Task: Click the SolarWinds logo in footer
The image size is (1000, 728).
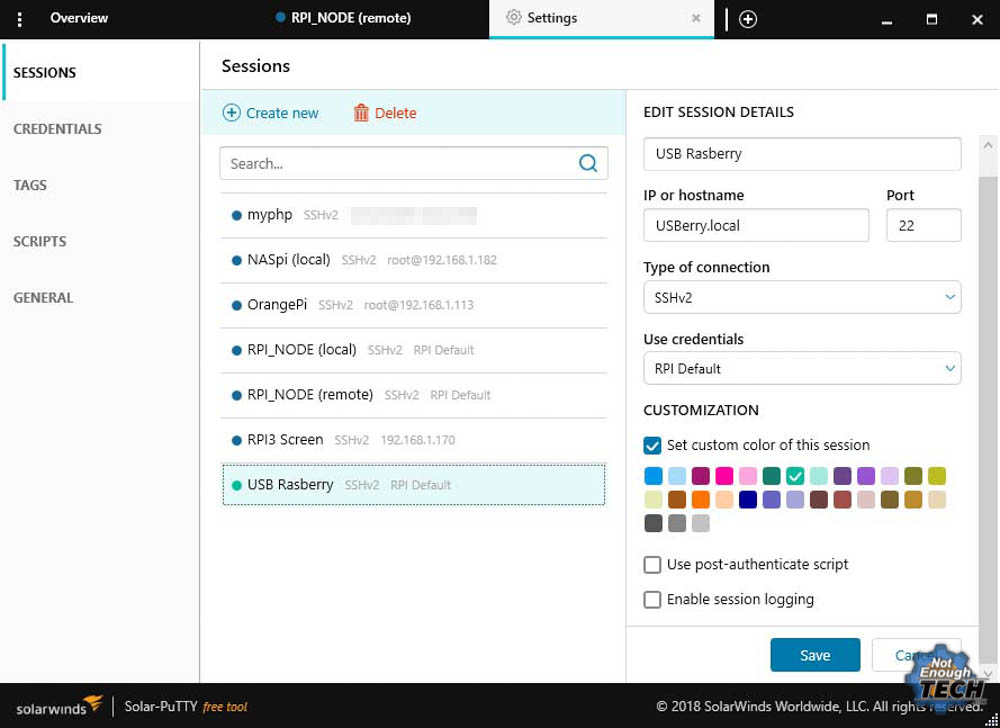Action: 59,706
